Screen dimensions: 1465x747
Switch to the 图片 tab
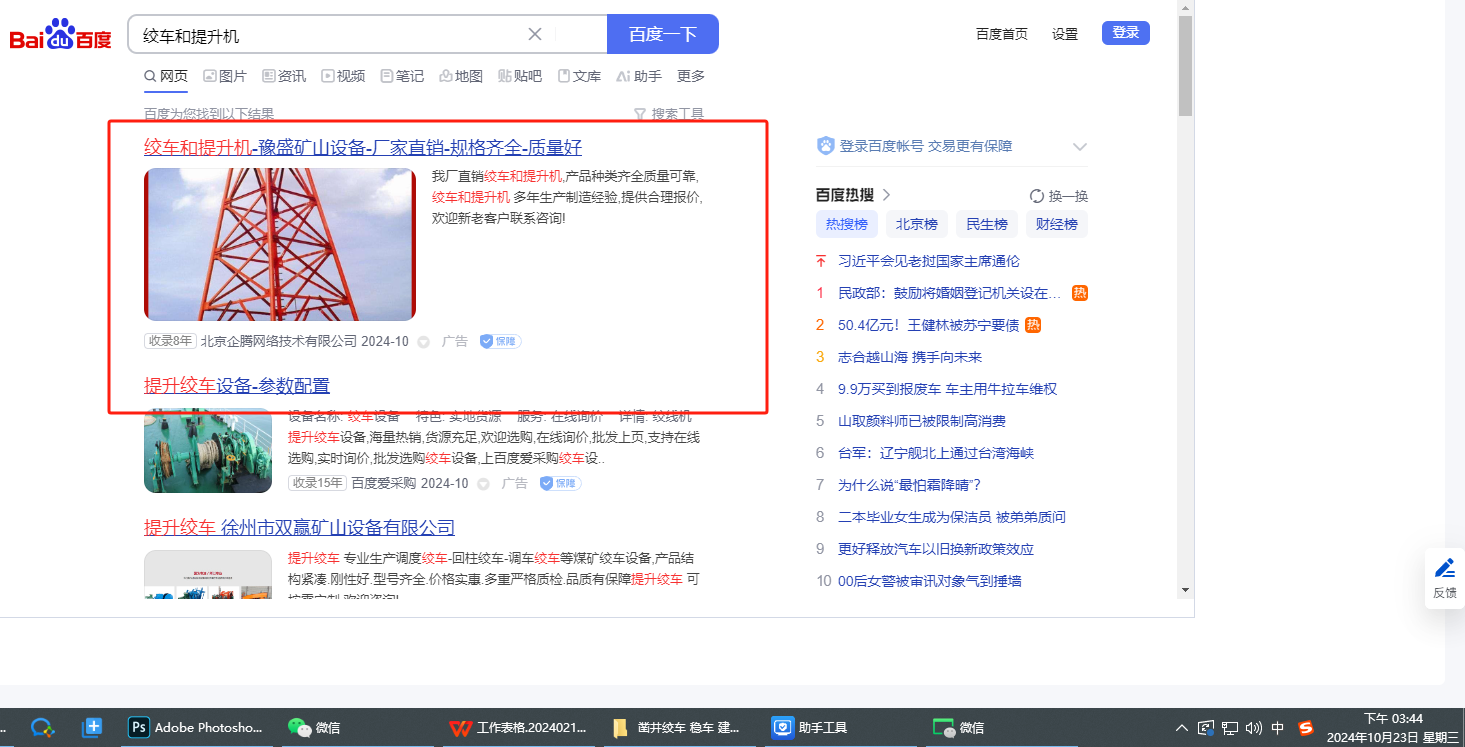(x=225, y=76)
